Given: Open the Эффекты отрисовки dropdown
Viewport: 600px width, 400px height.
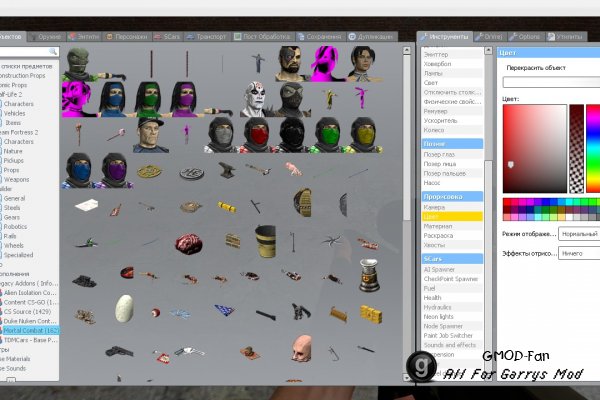Looking at the screenshot, I should pyautogui.click(x=579, y=253).
